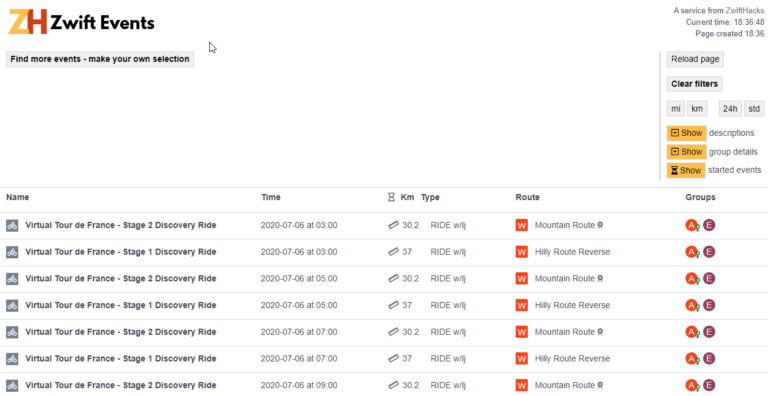Click red W world icon for 03:00 Hilly Route
Image resolution: width=768 pixels, height=396 pixels.
coord(522,252)
